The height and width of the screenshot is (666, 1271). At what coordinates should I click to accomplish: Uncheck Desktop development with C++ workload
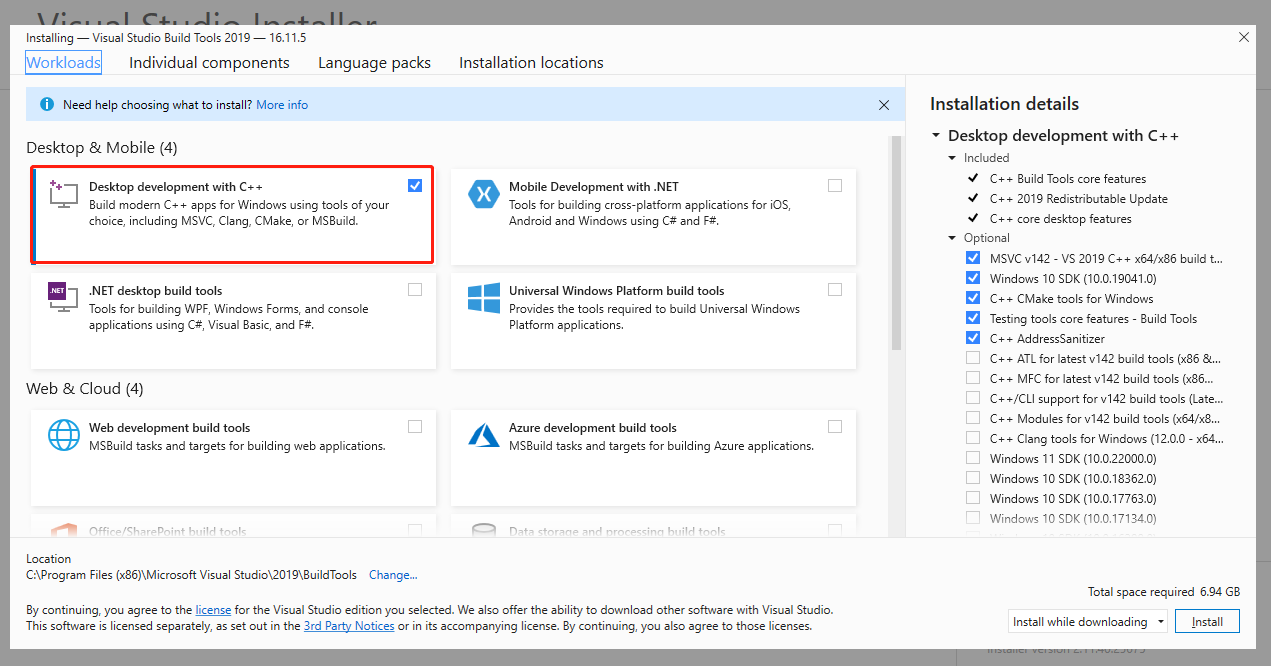tap(415, 185)
